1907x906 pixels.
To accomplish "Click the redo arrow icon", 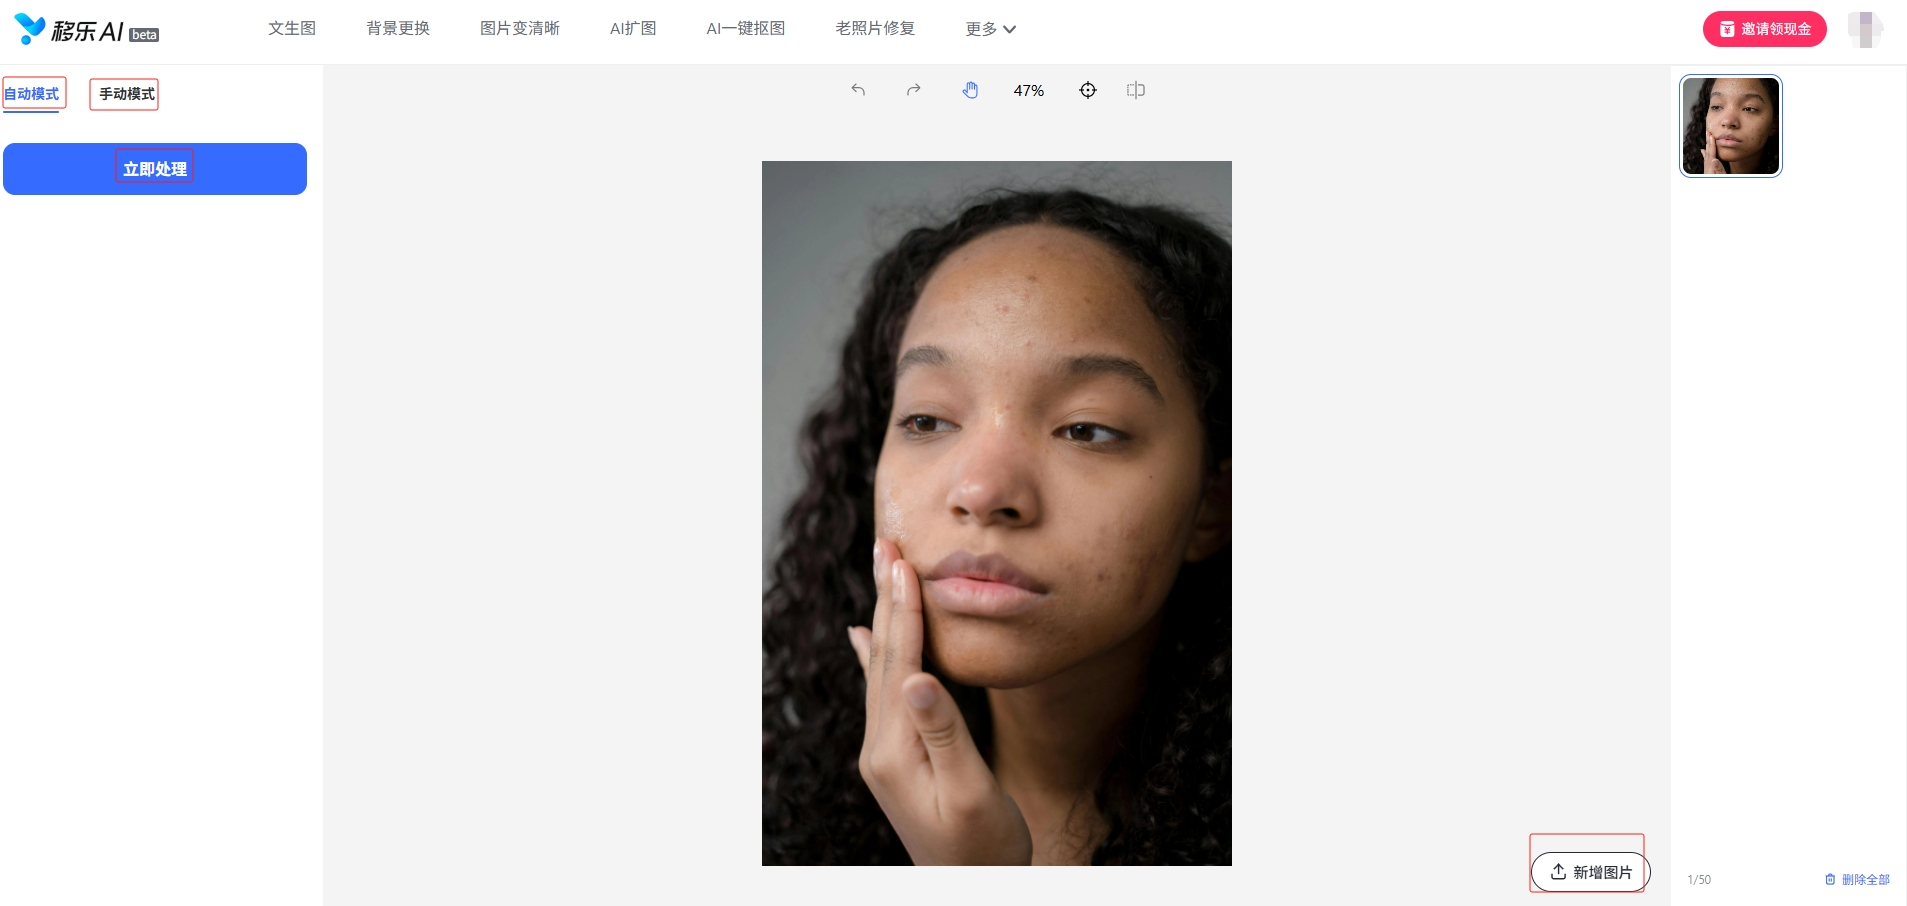I will [913, 90].
